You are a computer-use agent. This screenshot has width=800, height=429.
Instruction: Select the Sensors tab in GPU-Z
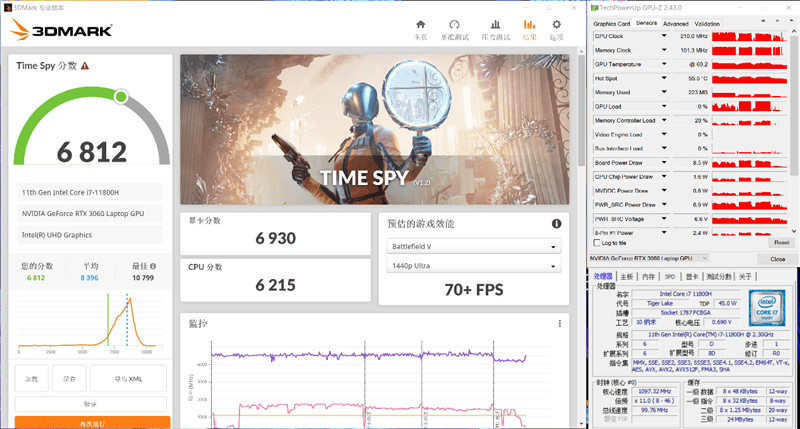click(x=646, y=23)
